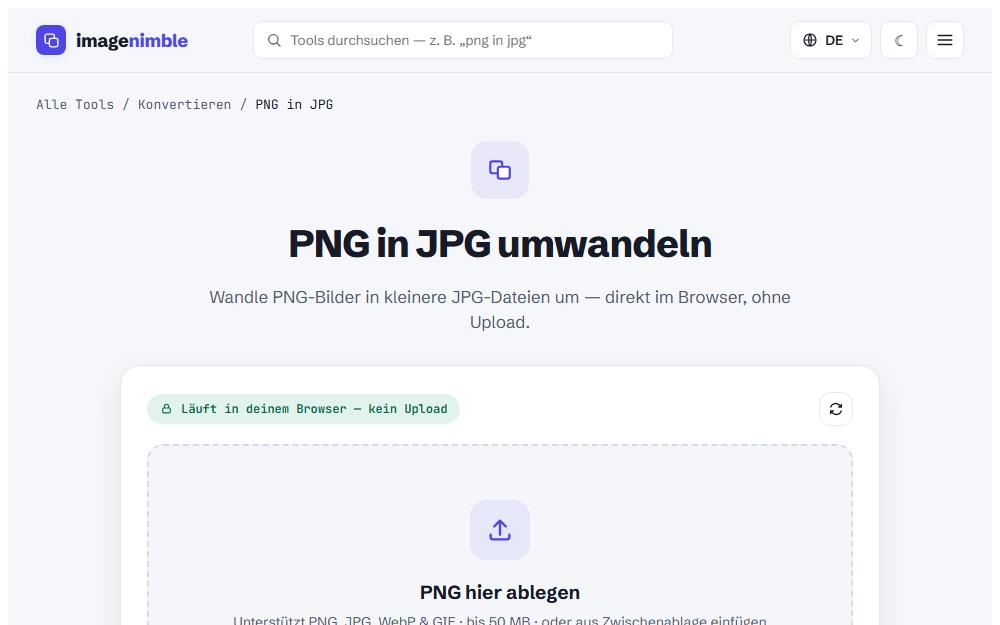Screen dimensions: 1000x625
Task: Click the imagenimble logo icon
Action: [x=51, y=40]
